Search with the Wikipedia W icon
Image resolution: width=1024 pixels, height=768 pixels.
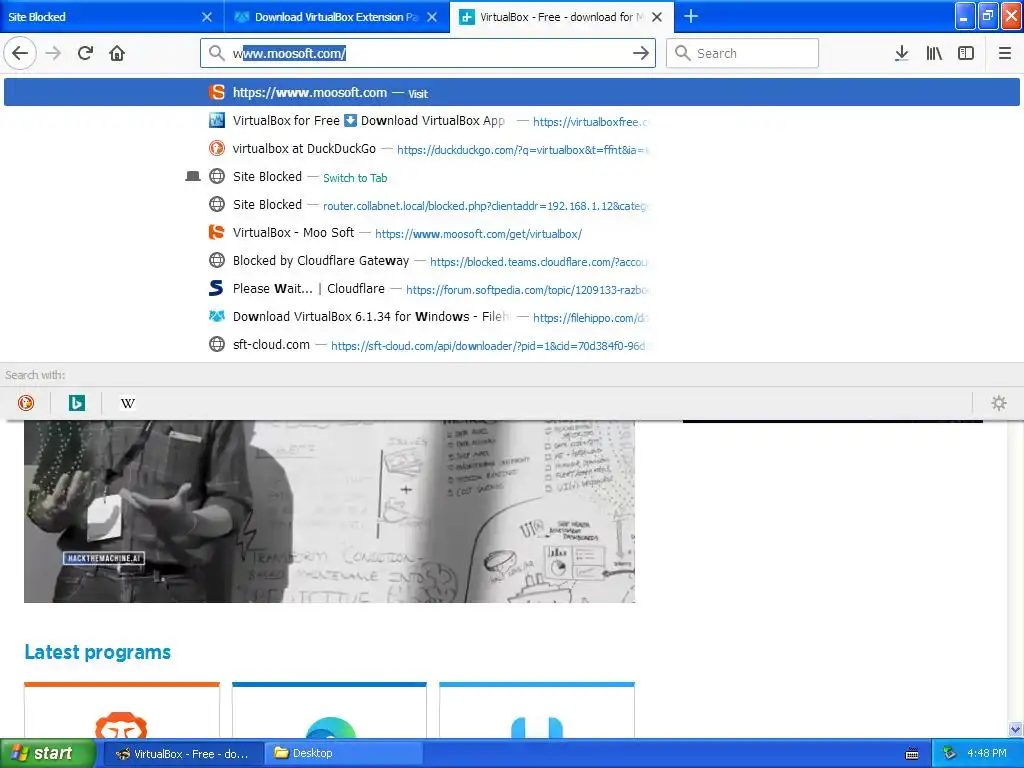(x=127, y=403)
